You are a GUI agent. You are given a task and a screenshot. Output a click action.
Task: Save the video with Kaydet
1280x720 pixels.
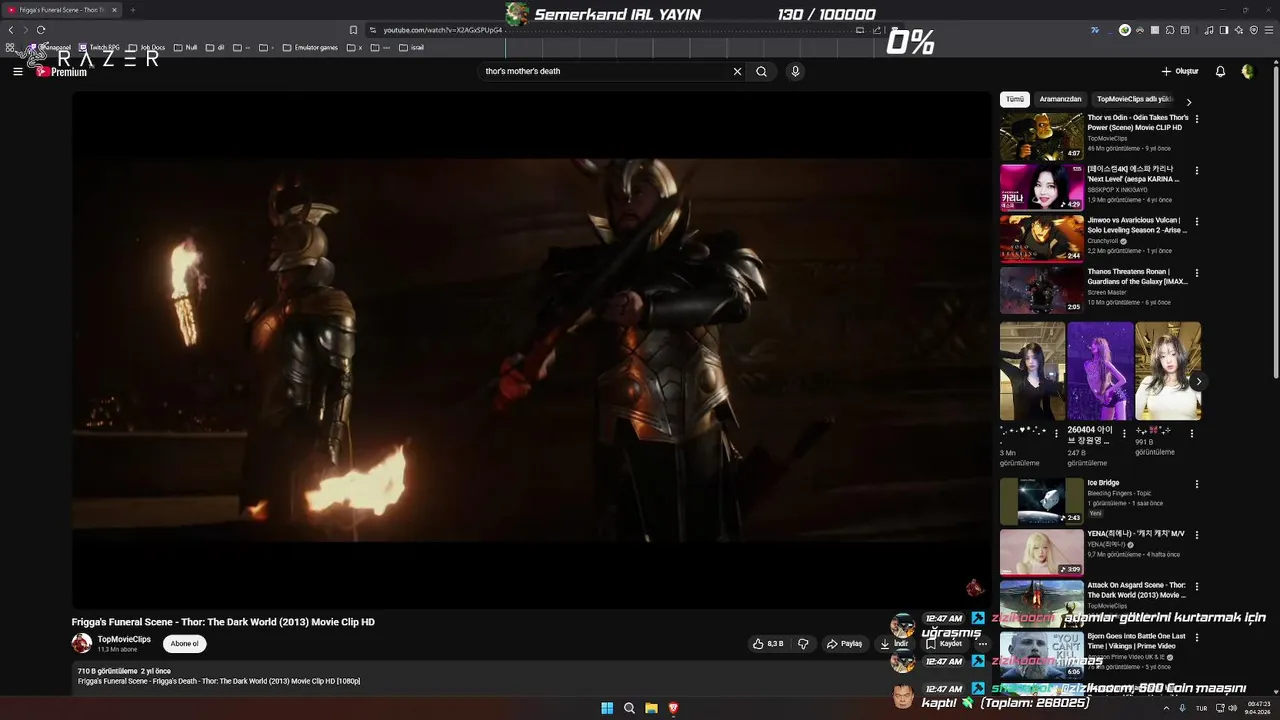[944, 644]
